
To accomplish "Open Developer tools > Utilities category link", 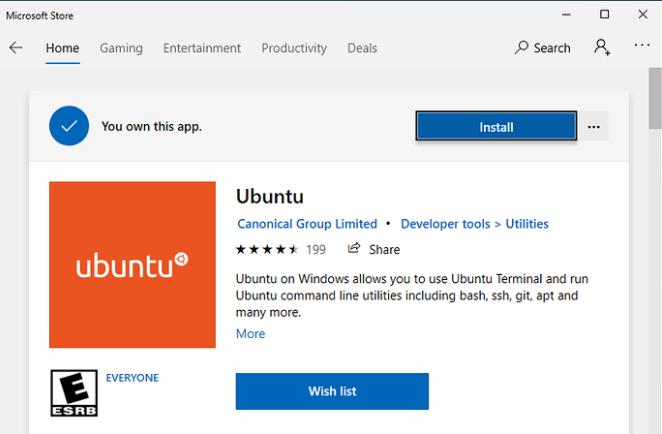I will 474,224.
